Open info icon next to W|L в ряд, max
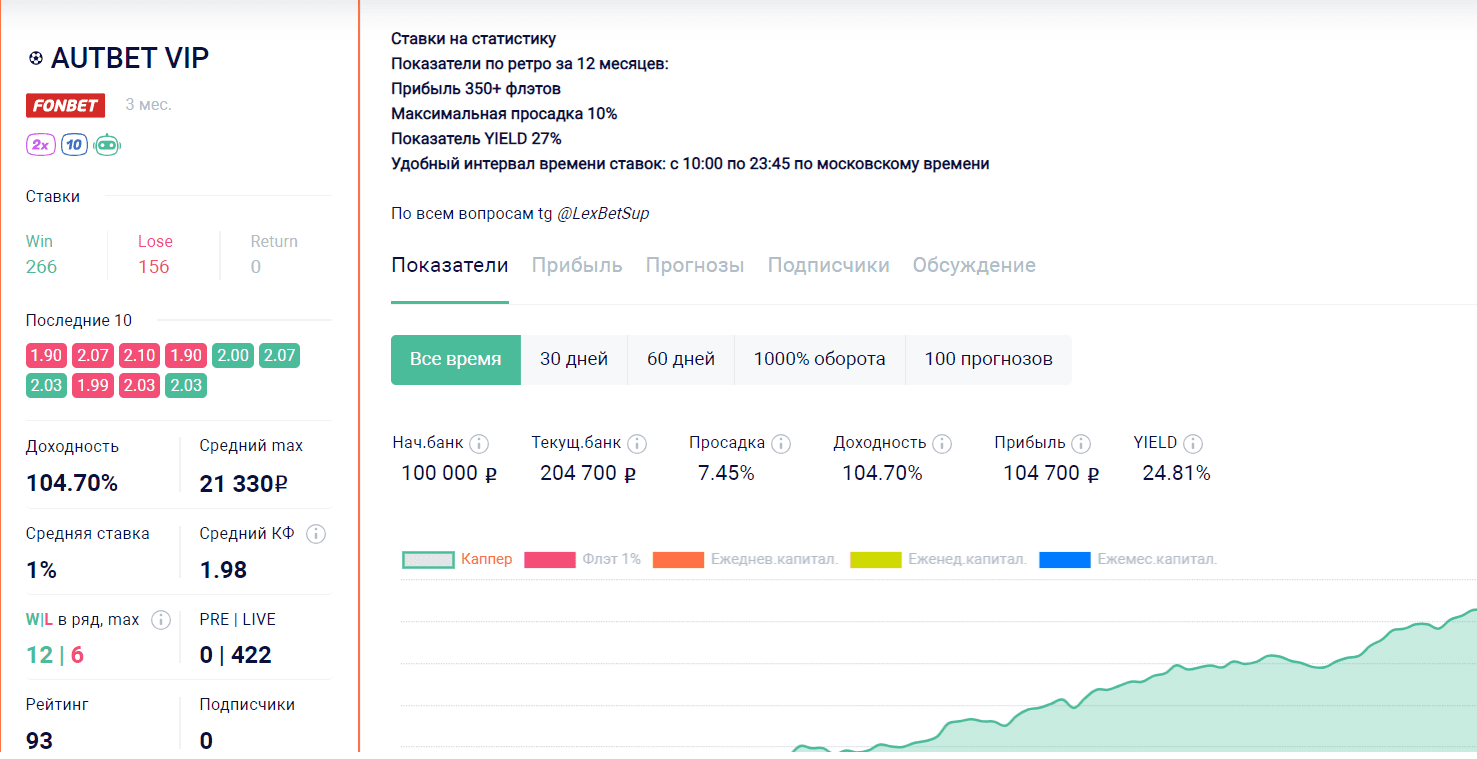This screenshot has width=1477, height=759. pos(160,620)
